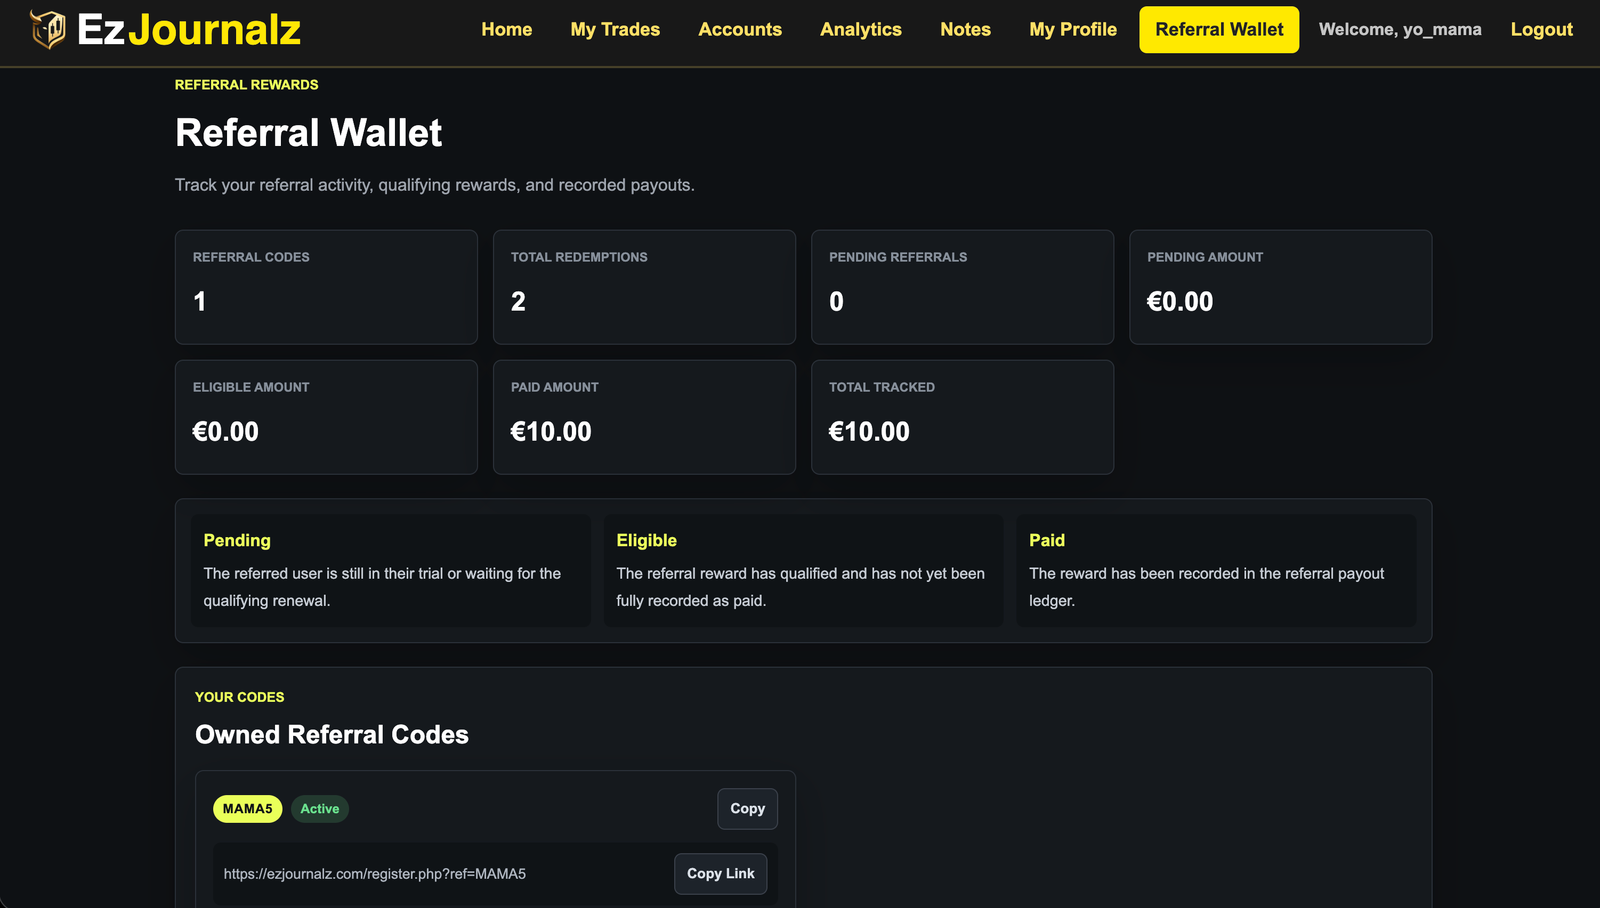This screenshot has height=908, width=1600.
Task: Click the Pending Amount stat card
Action: (x=1280, y=287)
